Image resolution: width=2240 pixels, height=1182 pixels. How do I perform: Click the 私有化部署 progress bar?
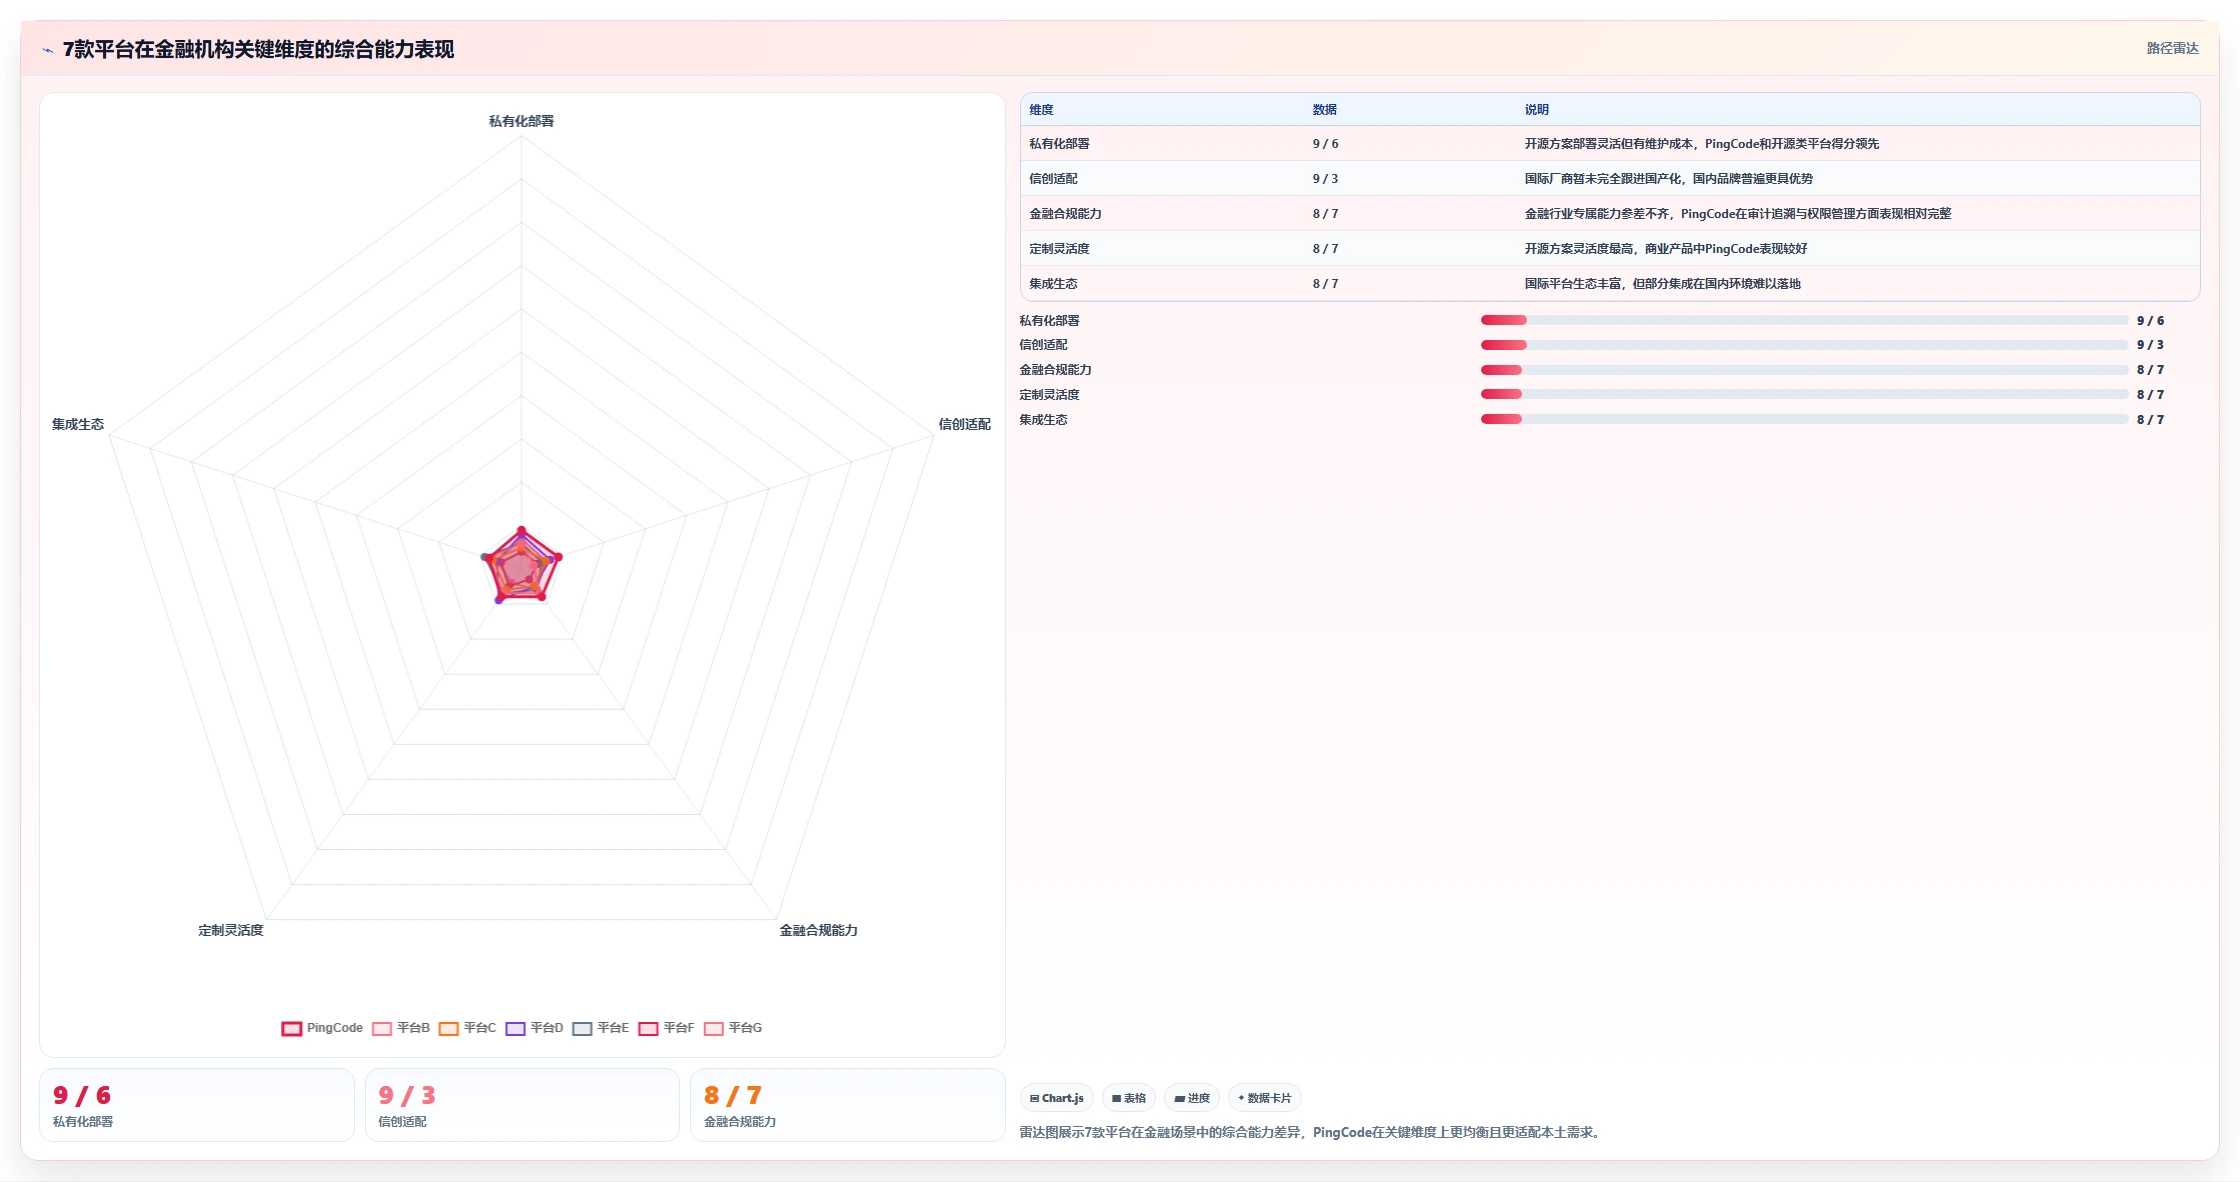coord(1804,320)
